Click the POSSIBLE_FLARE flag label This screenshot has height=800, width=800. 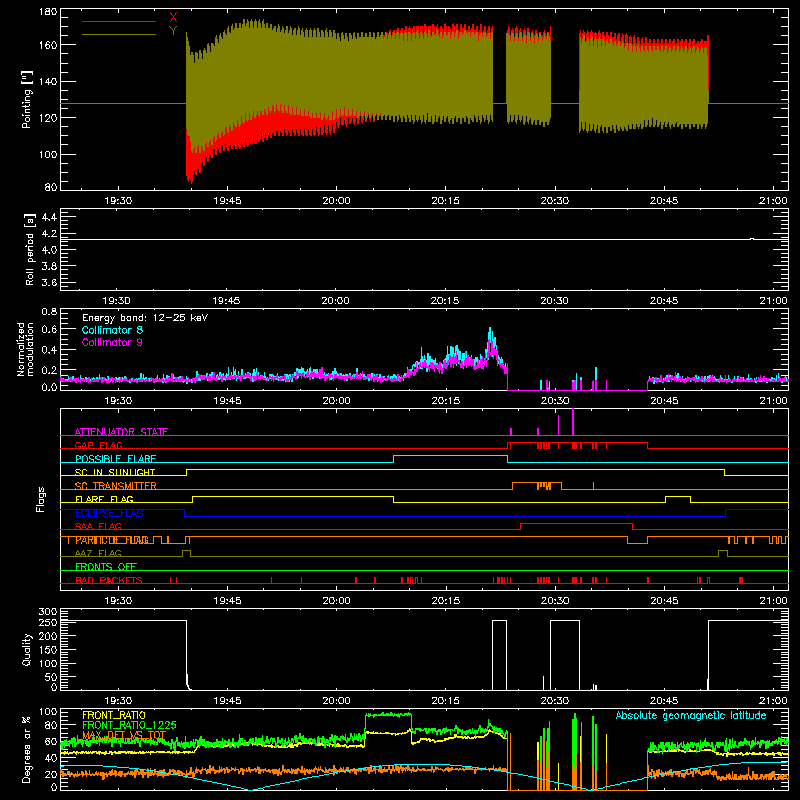coord(115,459)
